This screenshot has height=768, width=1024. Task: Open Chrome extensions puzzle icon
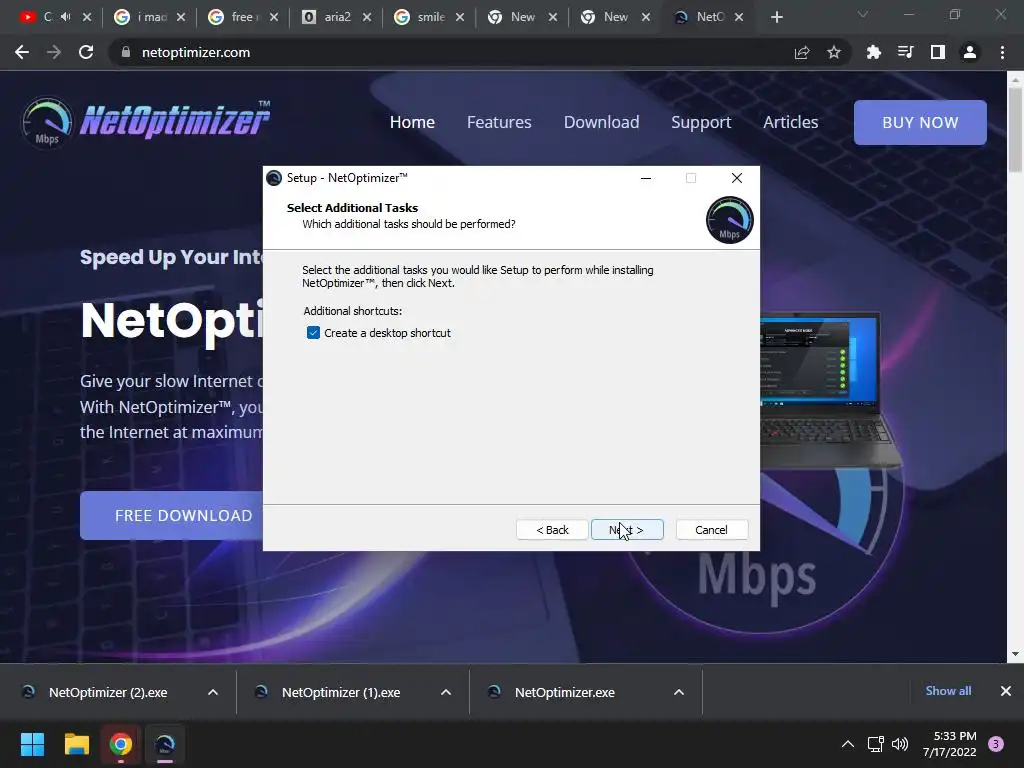873,52
